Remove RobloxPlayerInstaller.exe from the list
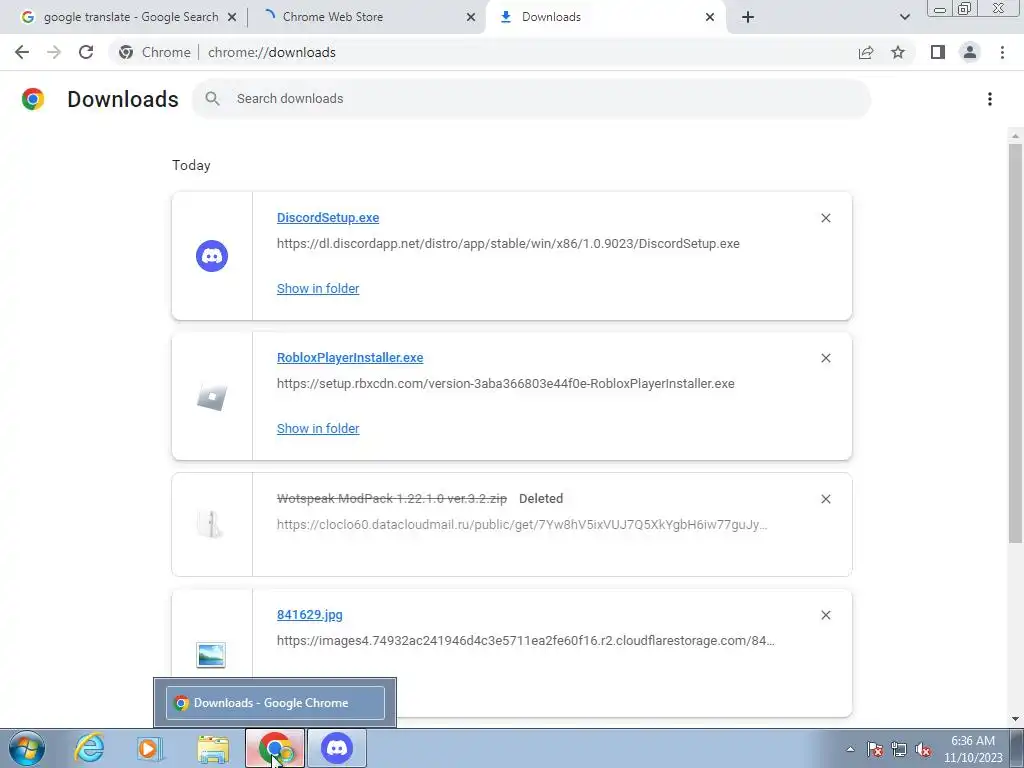 point(825,358)
